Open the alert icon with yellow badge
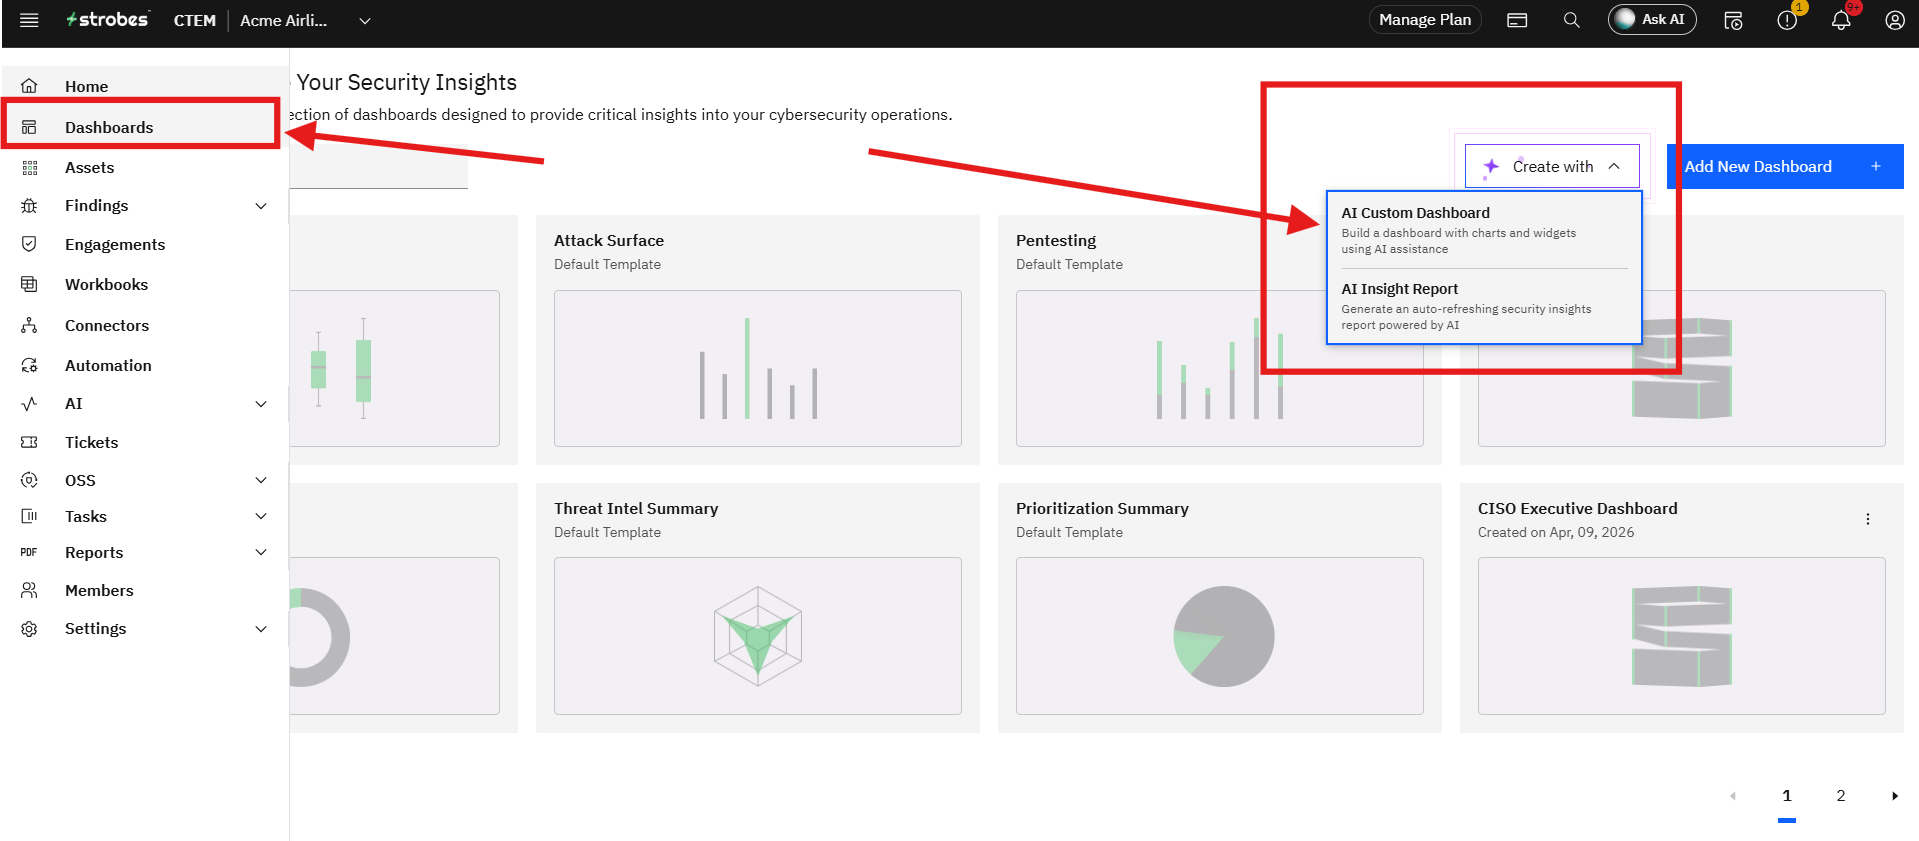Image resolution: width=1919 pixels, height=841 pixels. (1787, 20)
